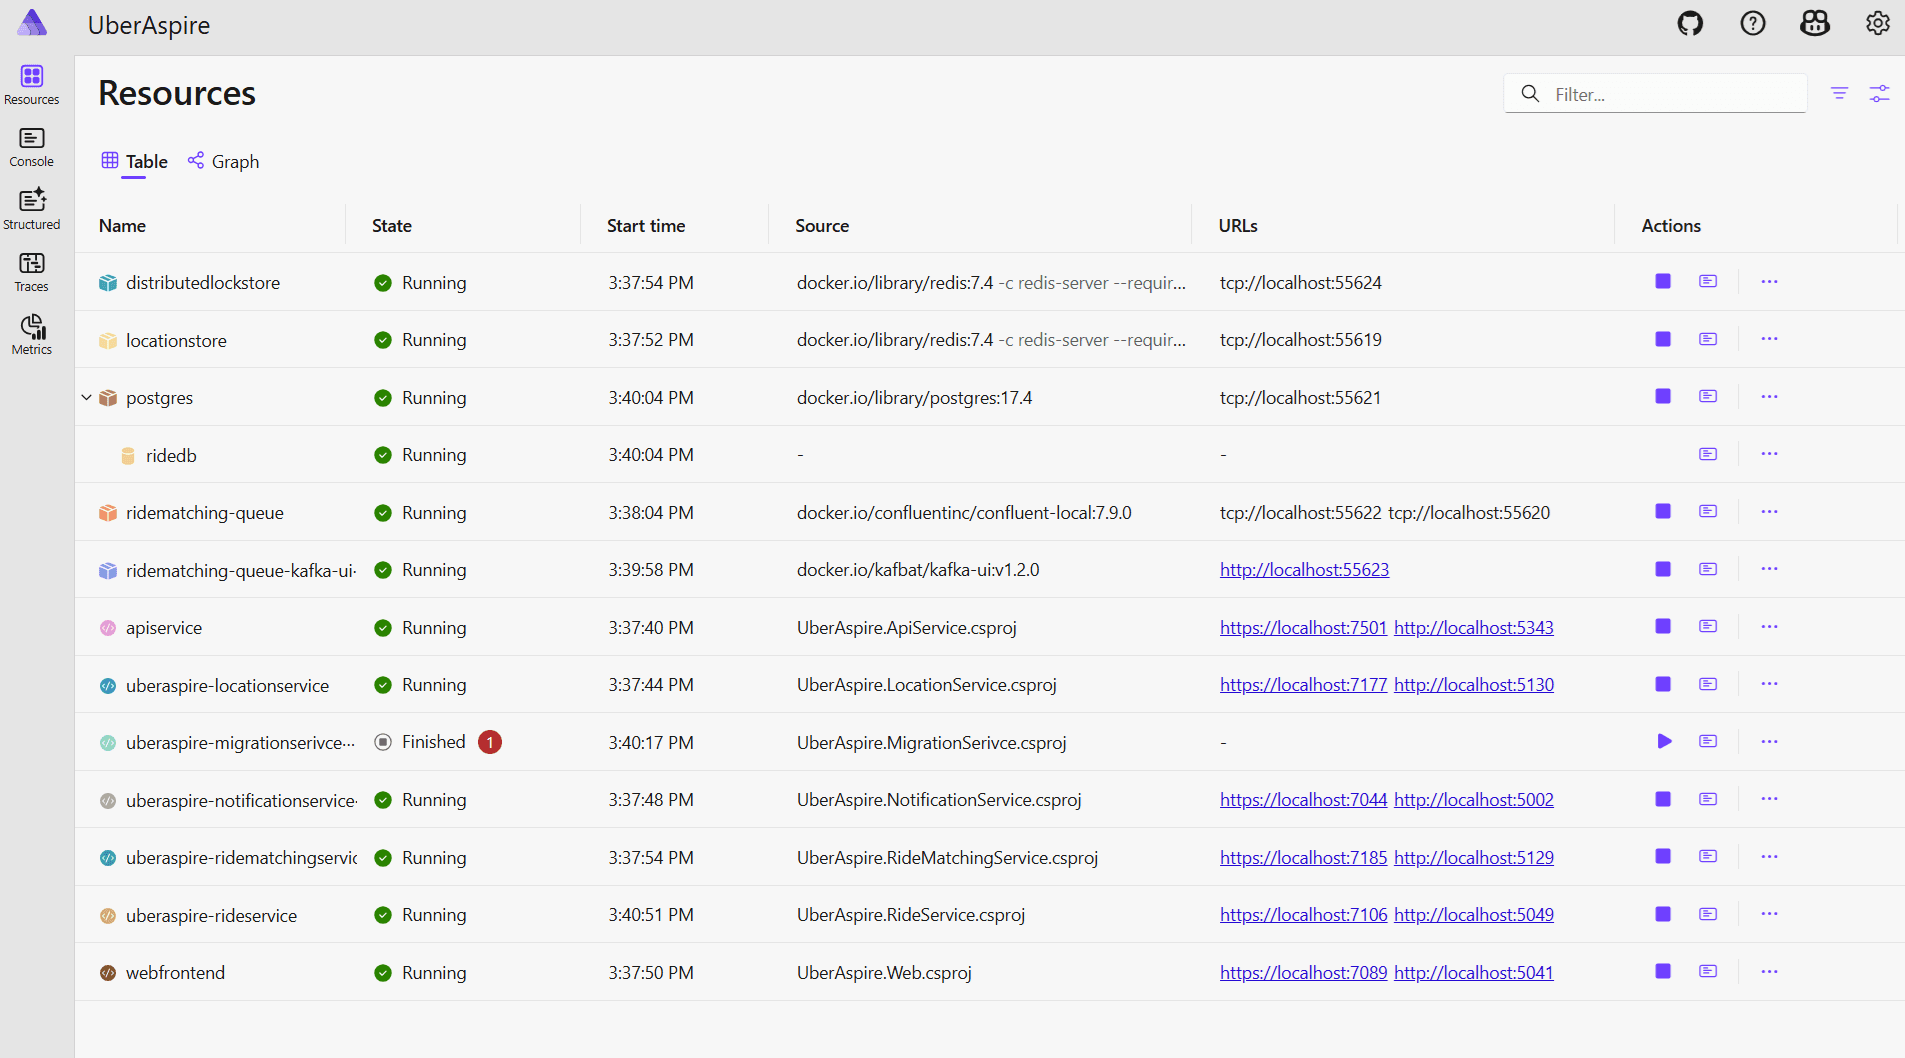This screenshot has width=1905, height=1058.
Task: Sort by the Start time column header
Action: point(646,226)
